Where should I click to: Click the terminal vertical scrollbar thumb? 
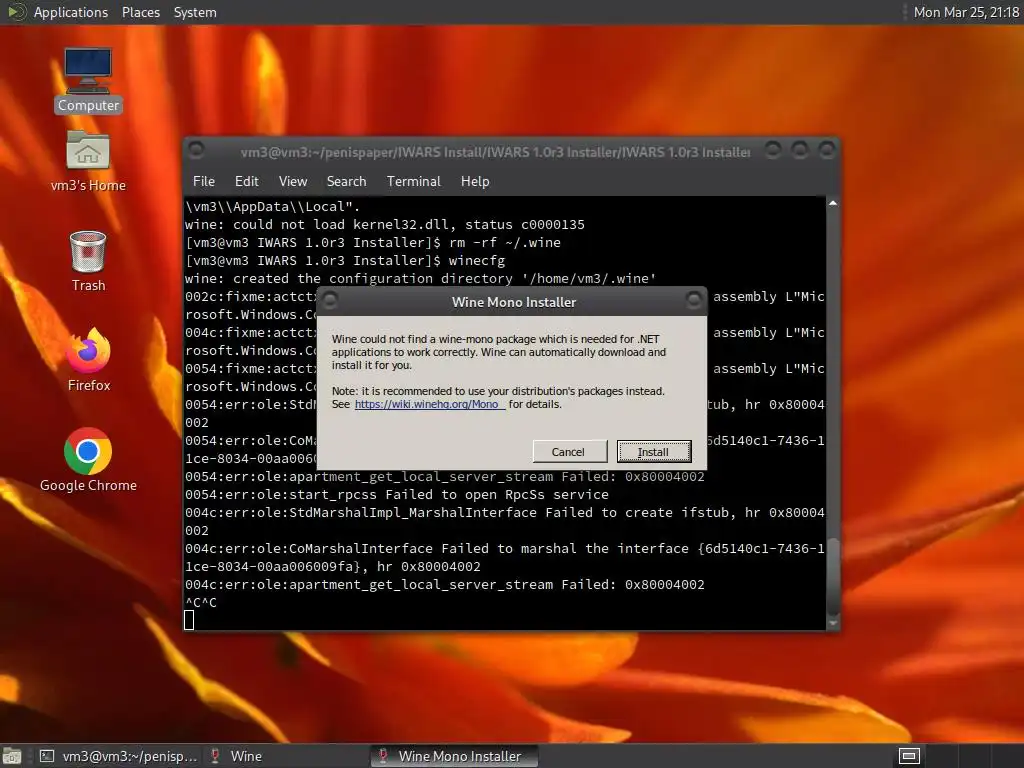point(833,577)
